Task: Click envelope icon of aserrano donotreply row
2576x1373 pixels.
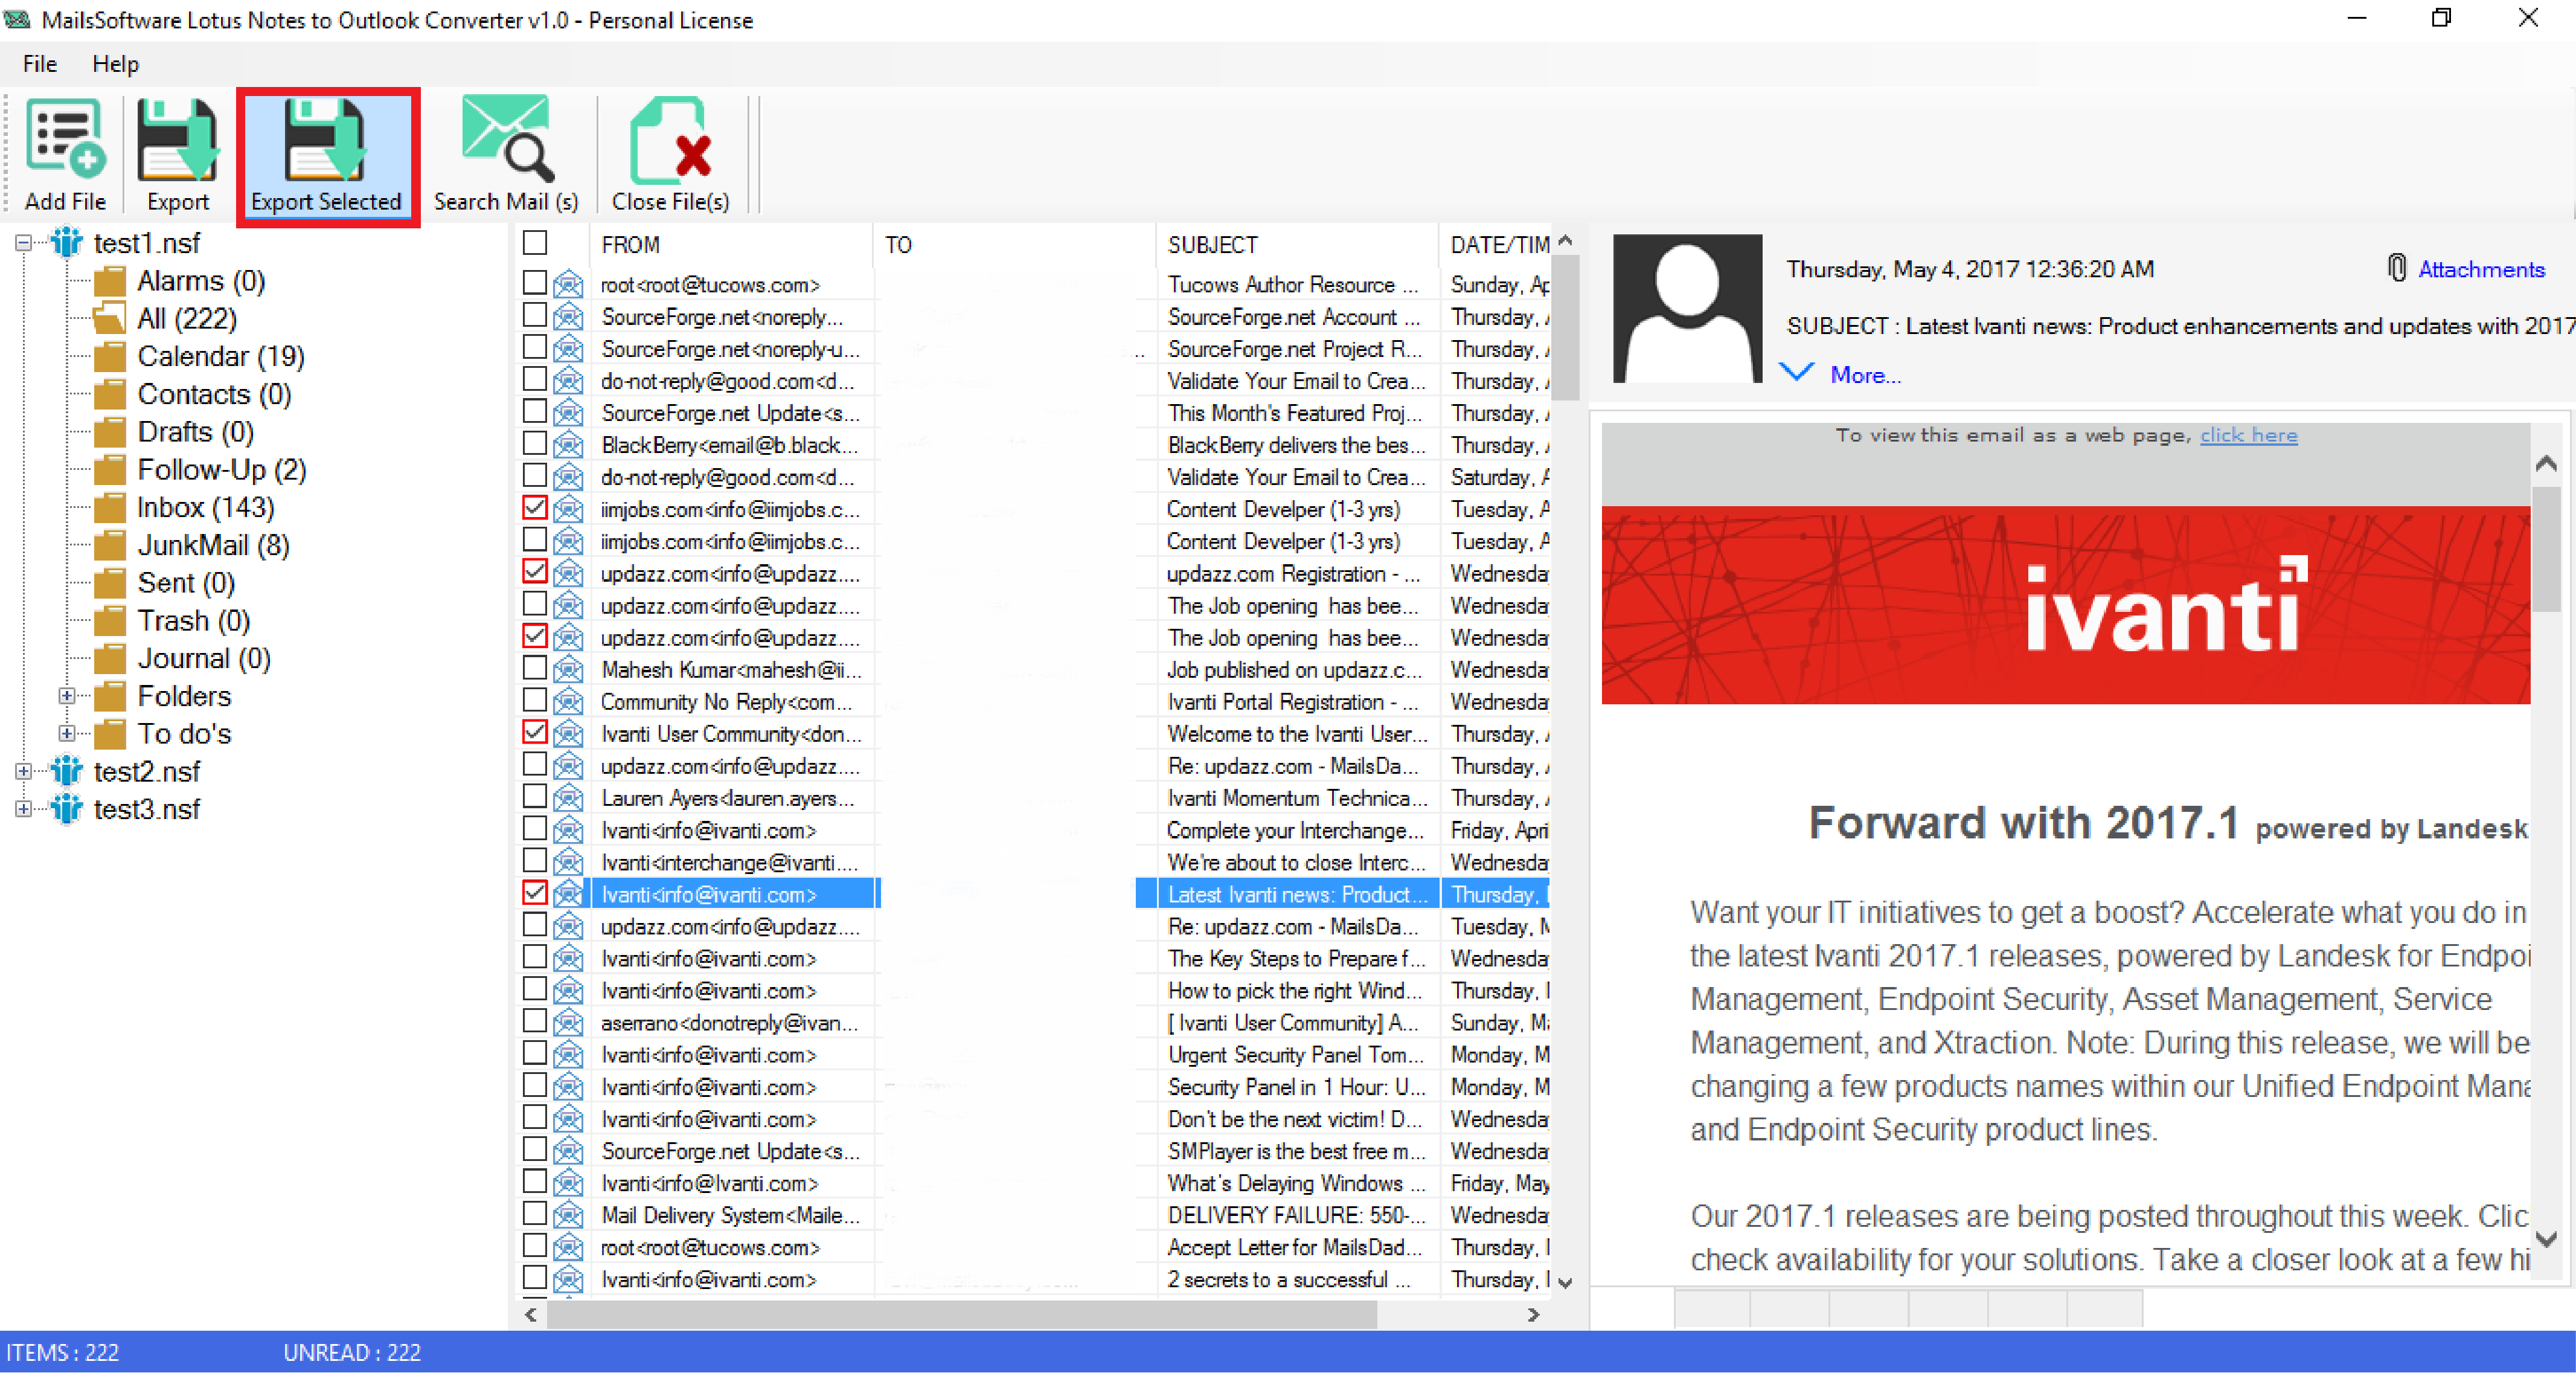Action: (568, 1023)
